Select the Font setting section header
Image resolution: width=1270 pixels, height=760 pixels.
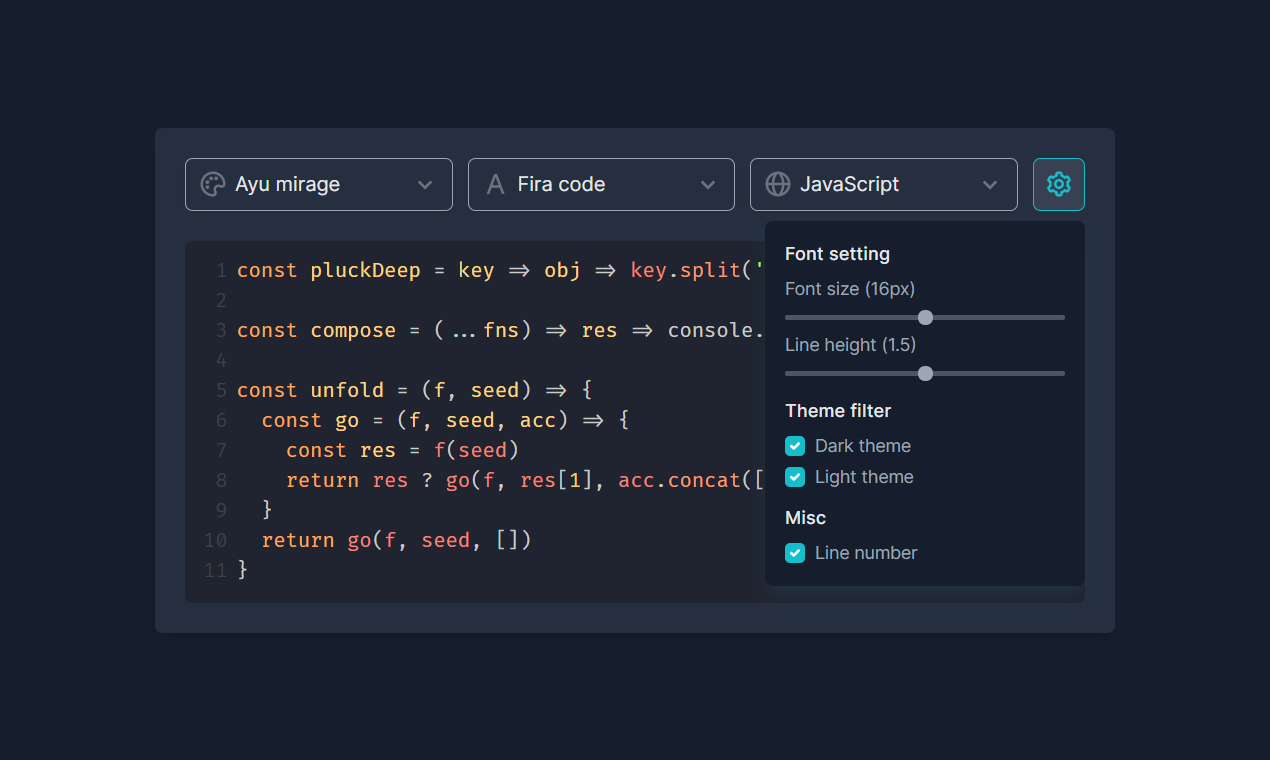pos(837,253)
